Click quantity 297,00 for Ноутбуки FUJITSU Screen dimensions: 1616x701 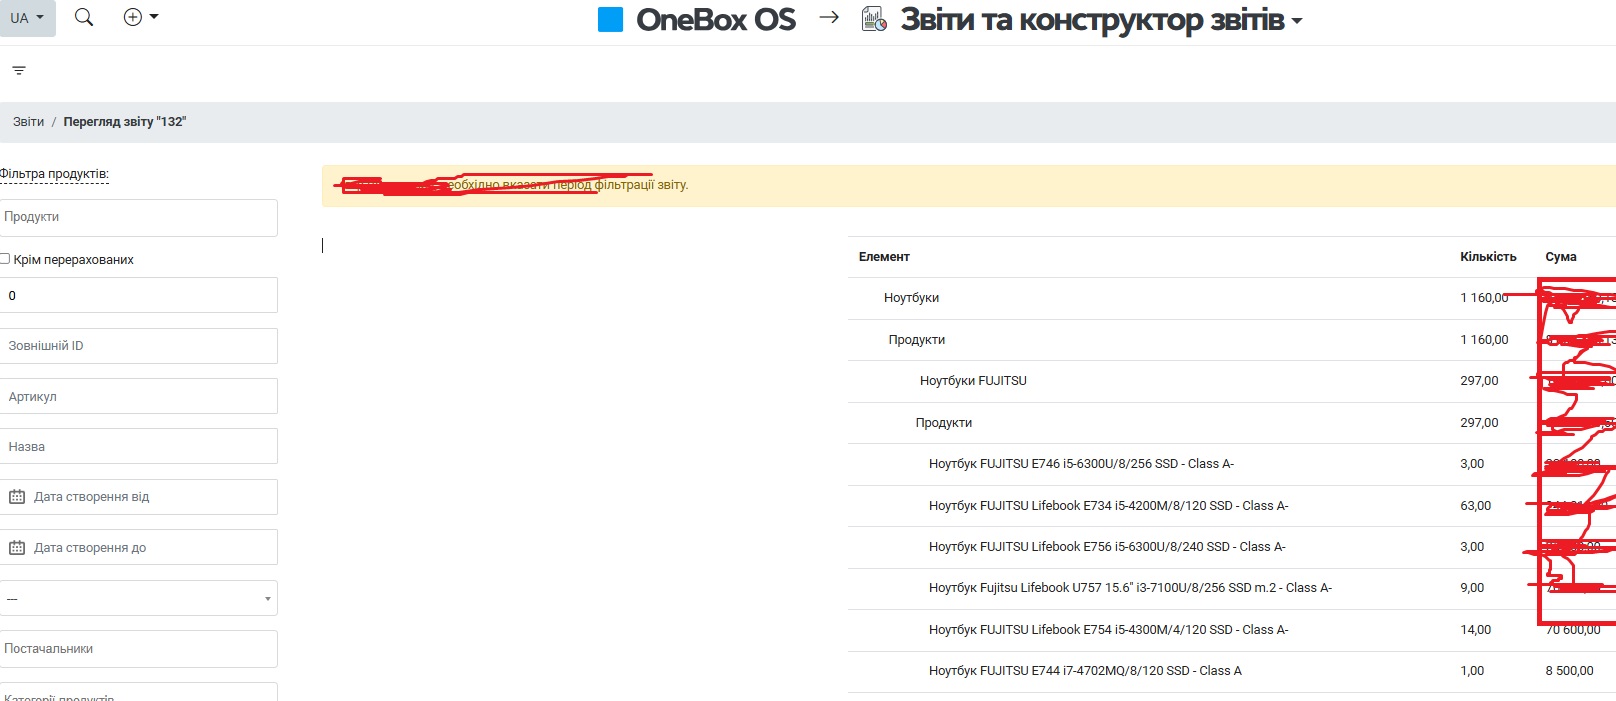tap(1479, 381)
